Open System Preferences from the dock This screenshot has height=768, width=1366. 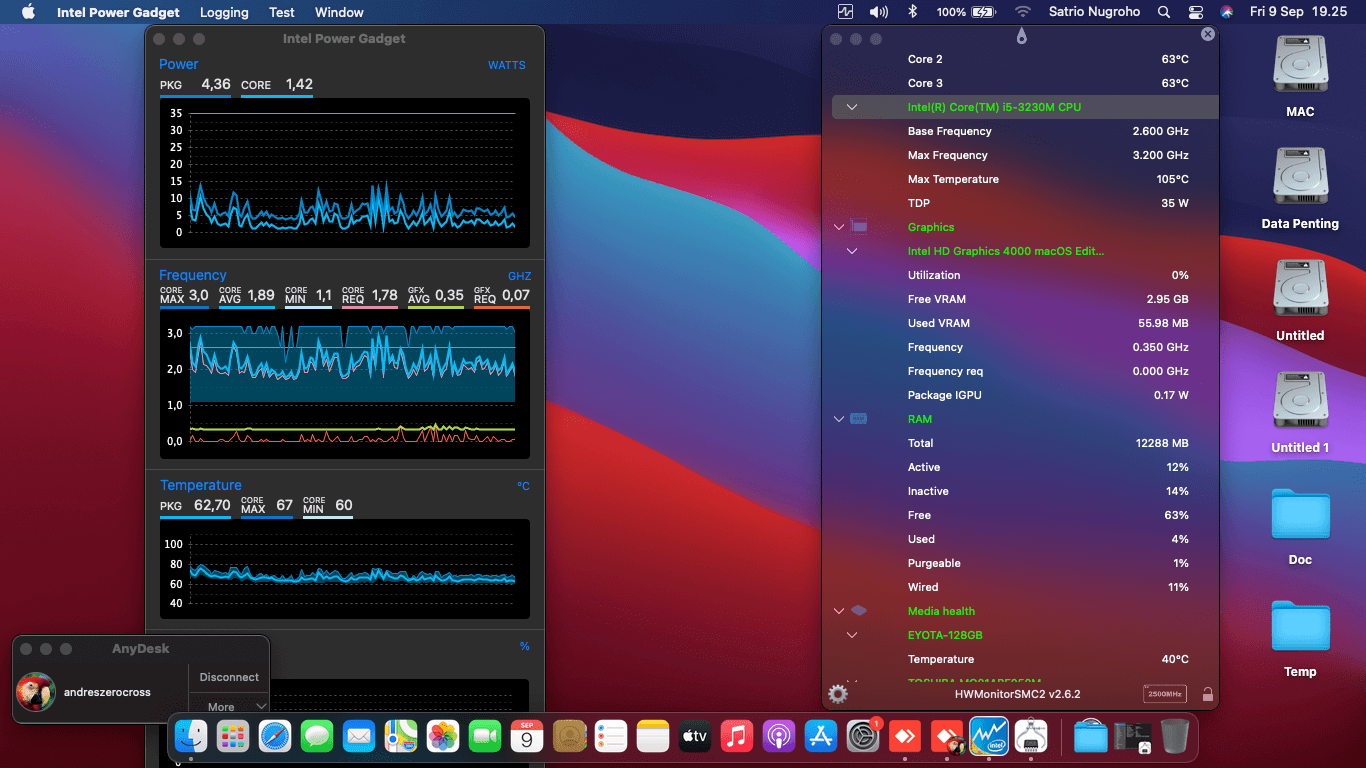click(863, 737)
